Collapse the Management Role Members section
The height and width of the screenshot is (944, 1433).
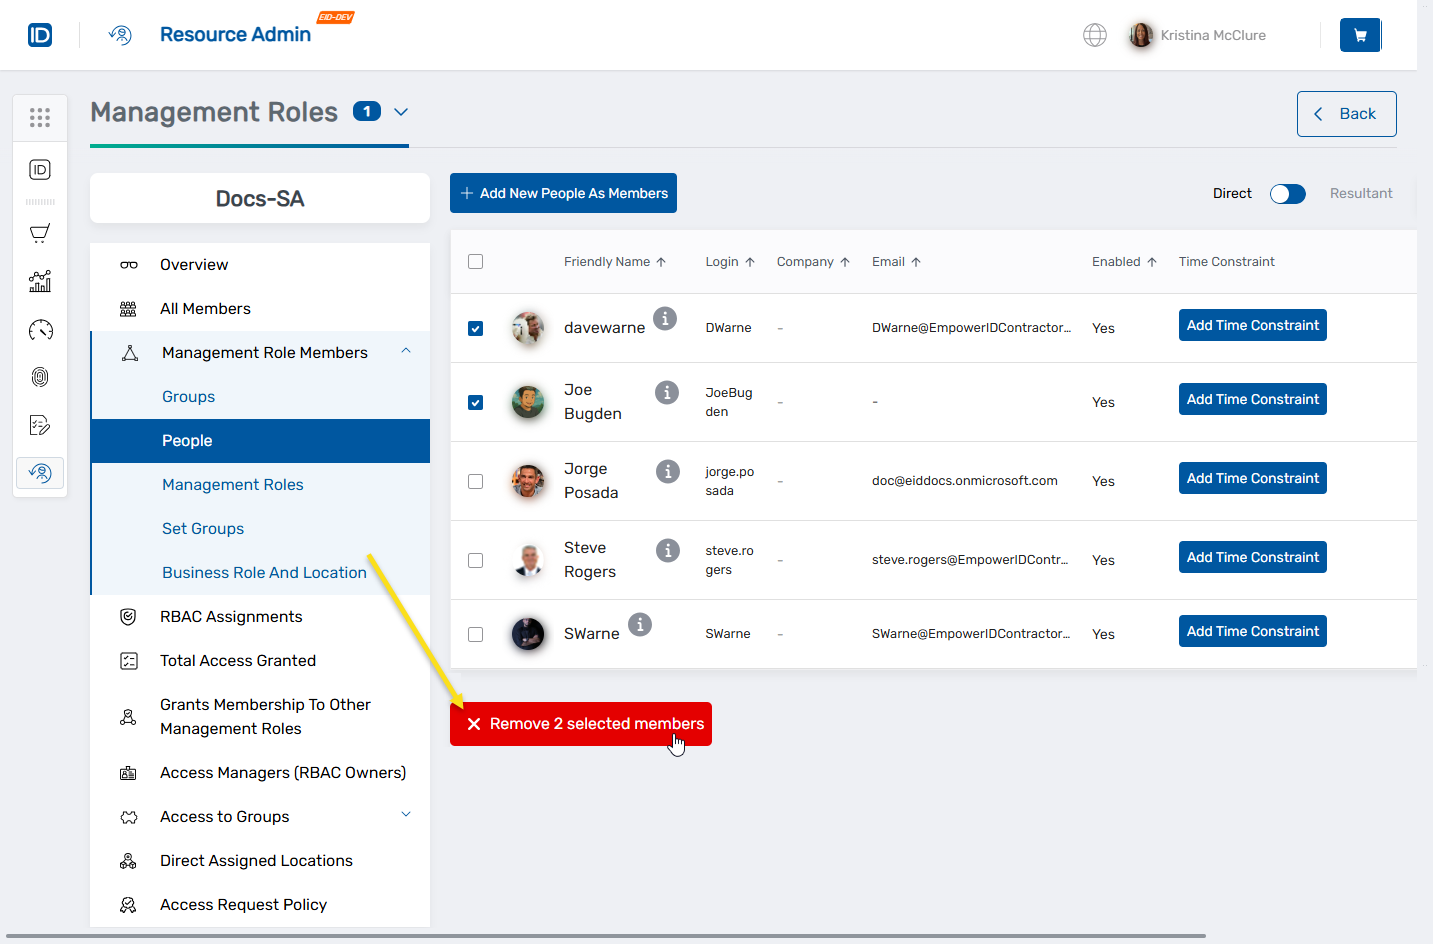pos(406,351)
